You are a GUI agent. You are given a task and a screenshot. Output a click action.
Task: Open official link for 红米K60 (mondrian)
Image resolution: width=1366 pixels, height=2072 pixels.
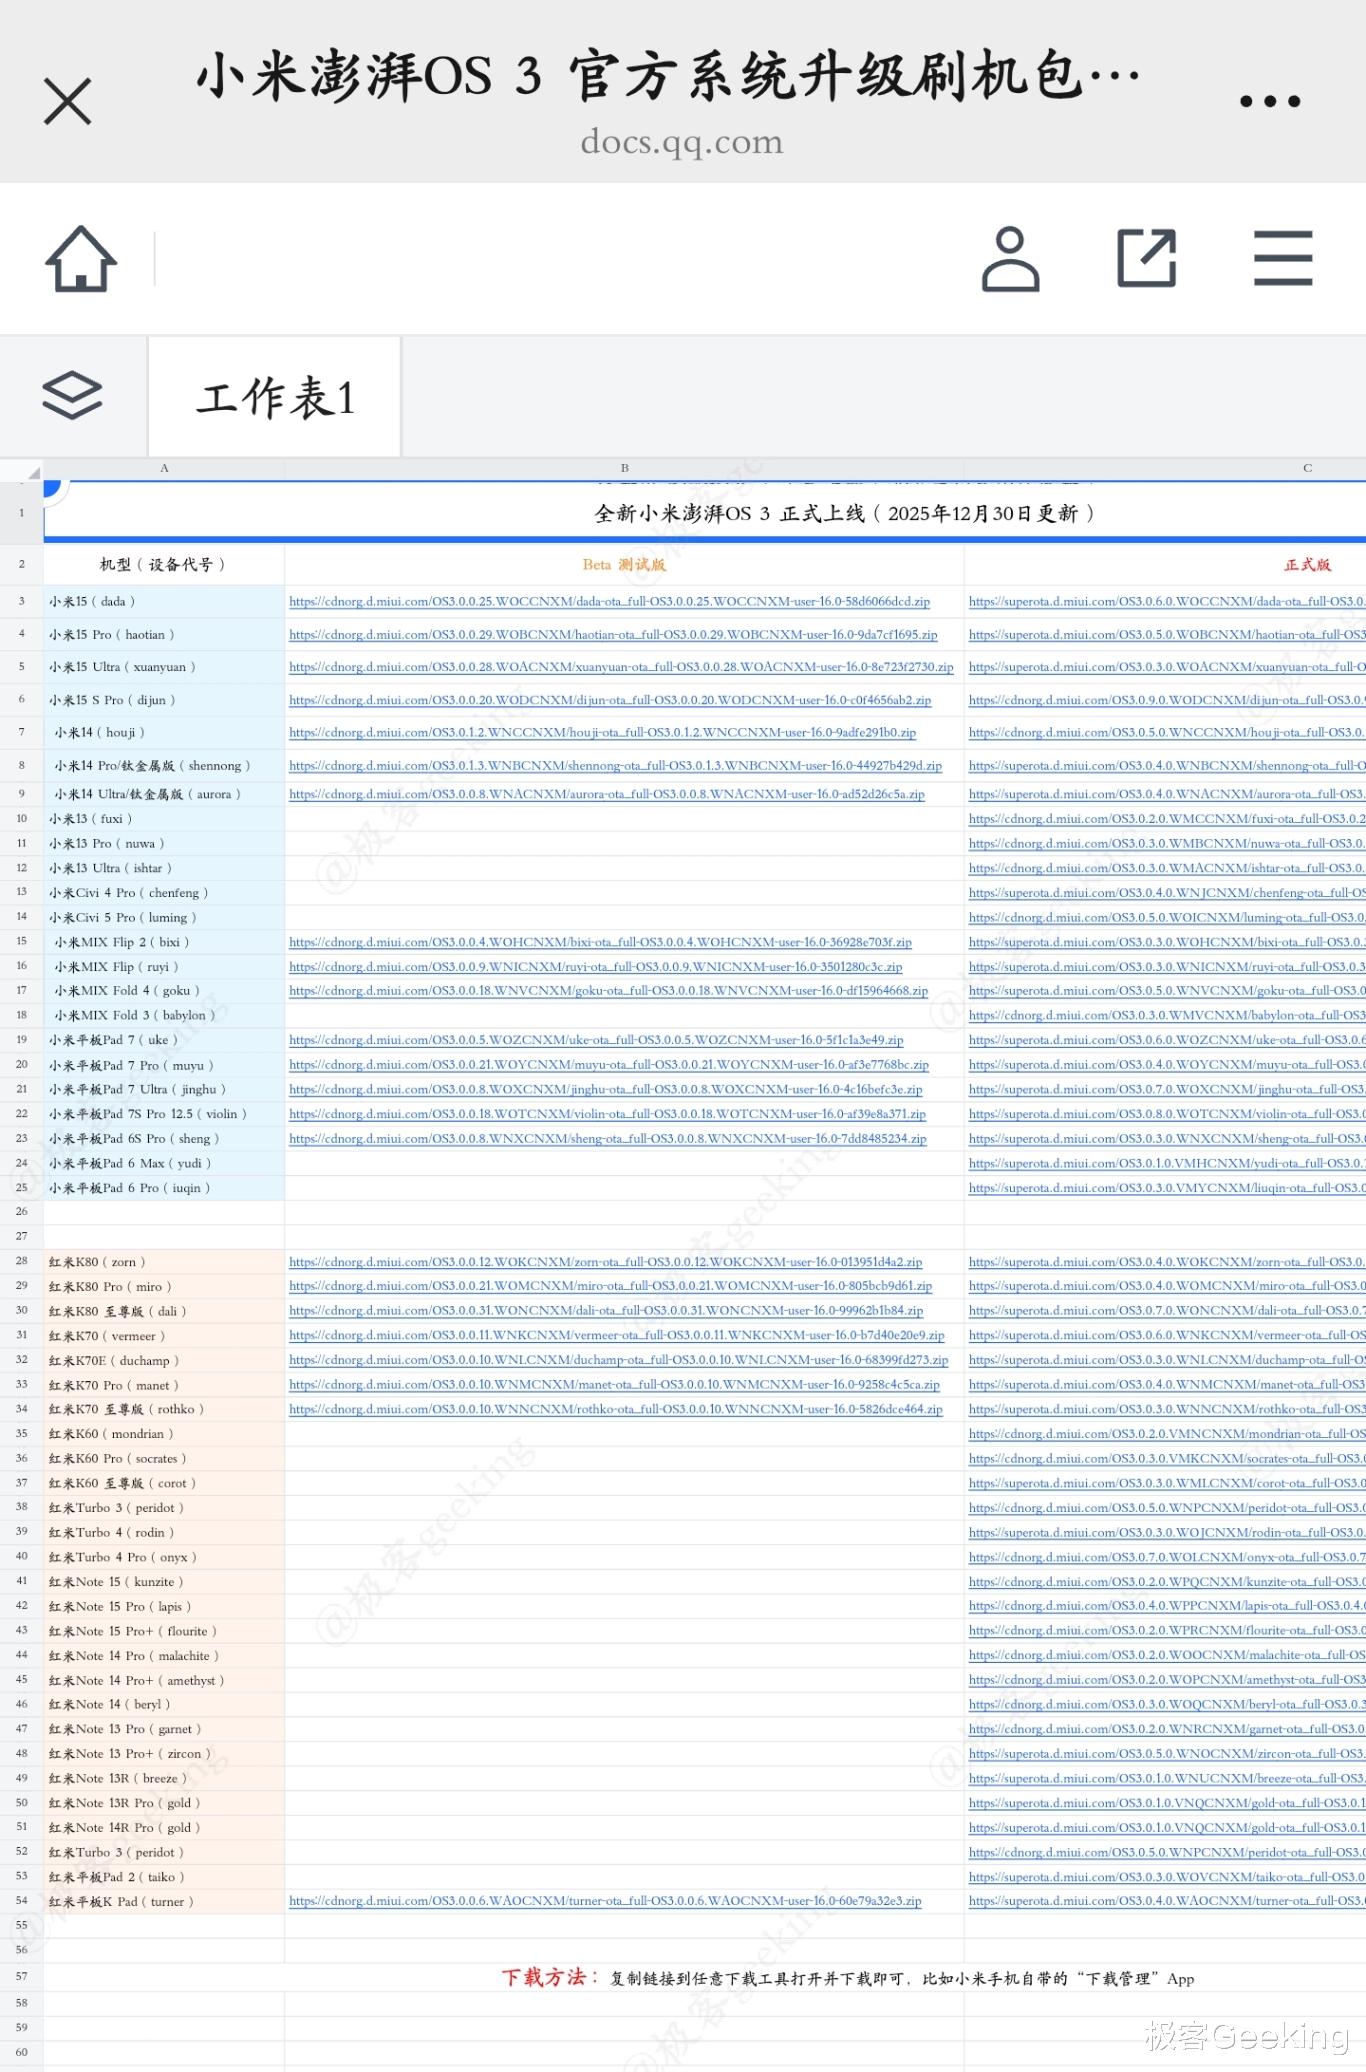pos(1167,1434)
